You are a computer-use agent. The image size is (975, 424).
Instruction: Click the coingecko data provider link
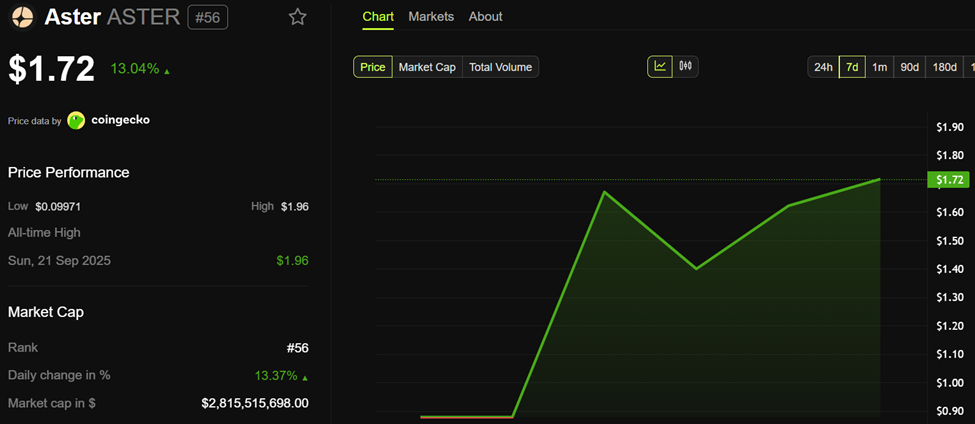point(121,121)
